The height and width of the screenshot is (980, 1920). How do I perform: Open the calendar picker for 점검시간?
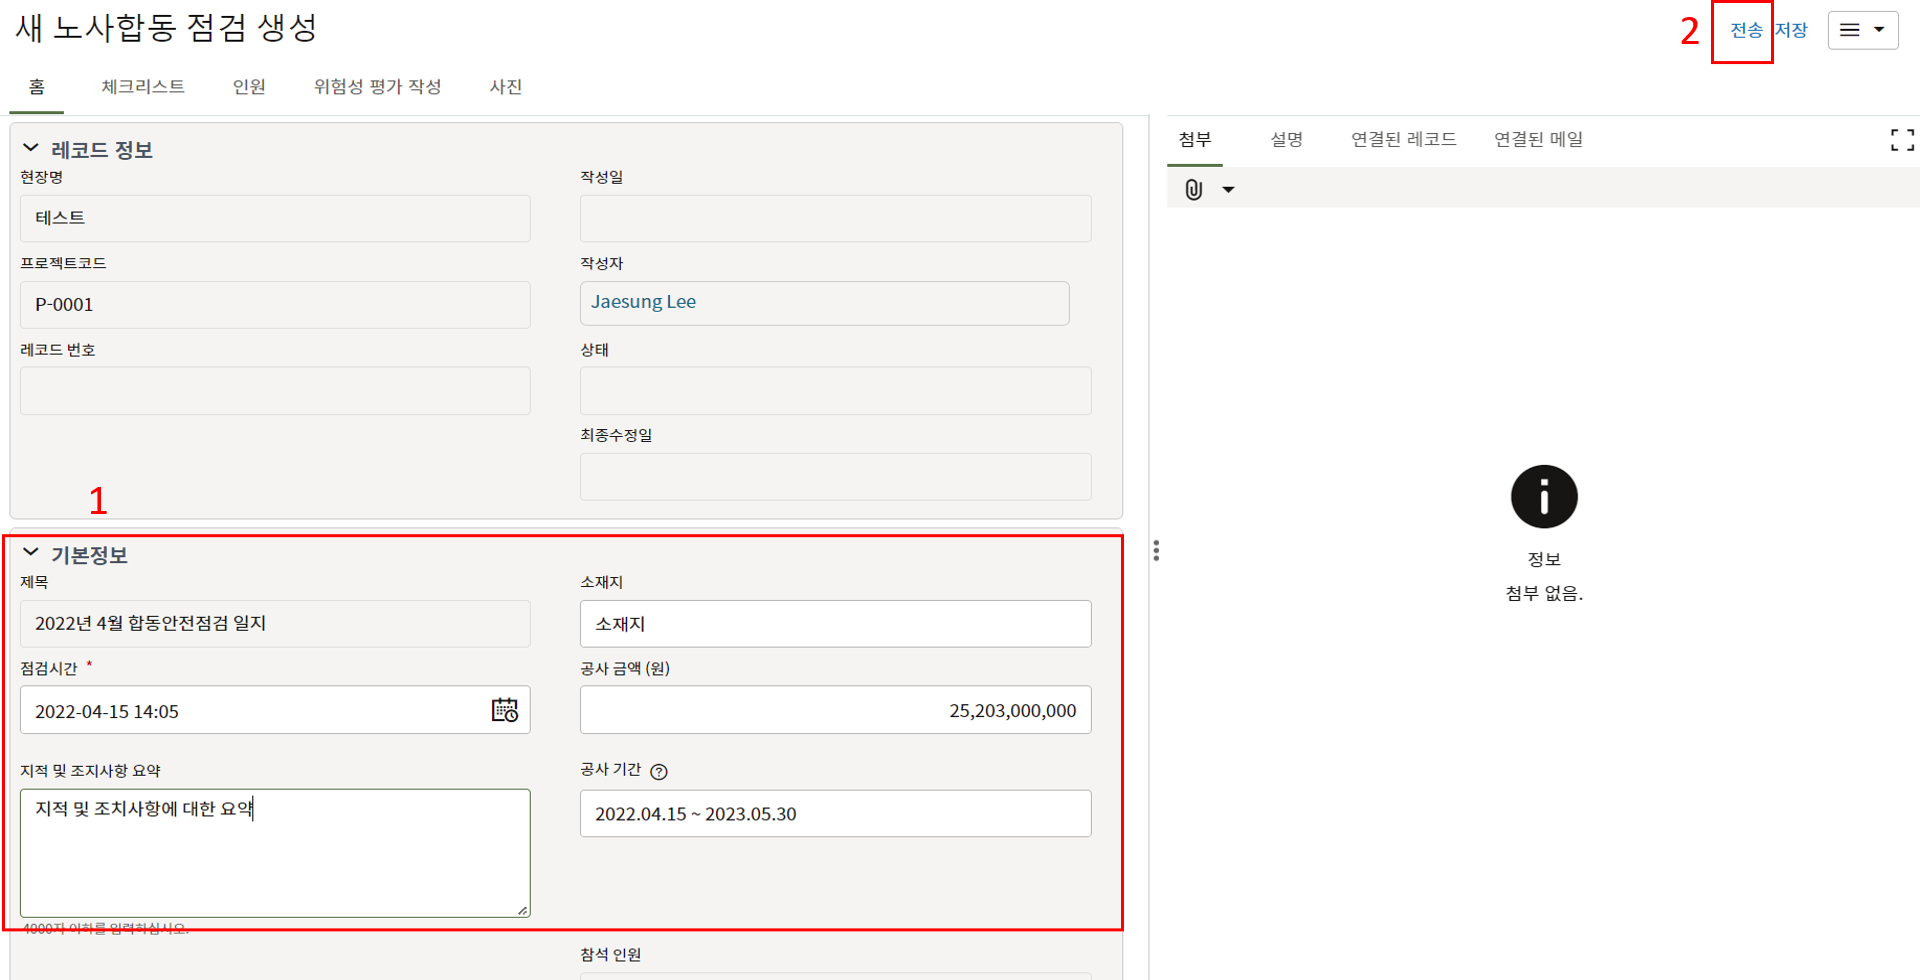(x=505, y=710)
